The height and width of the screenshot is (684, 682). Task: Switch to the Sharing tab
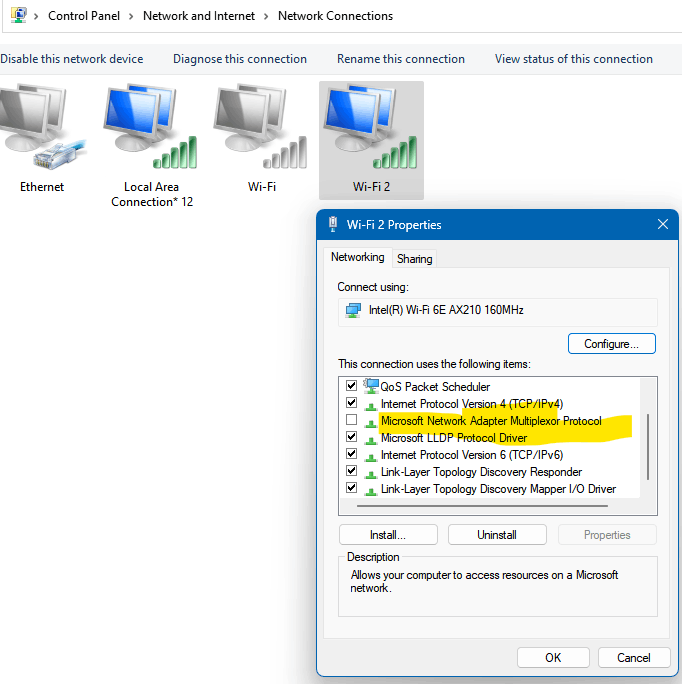(x=415, y=259)
